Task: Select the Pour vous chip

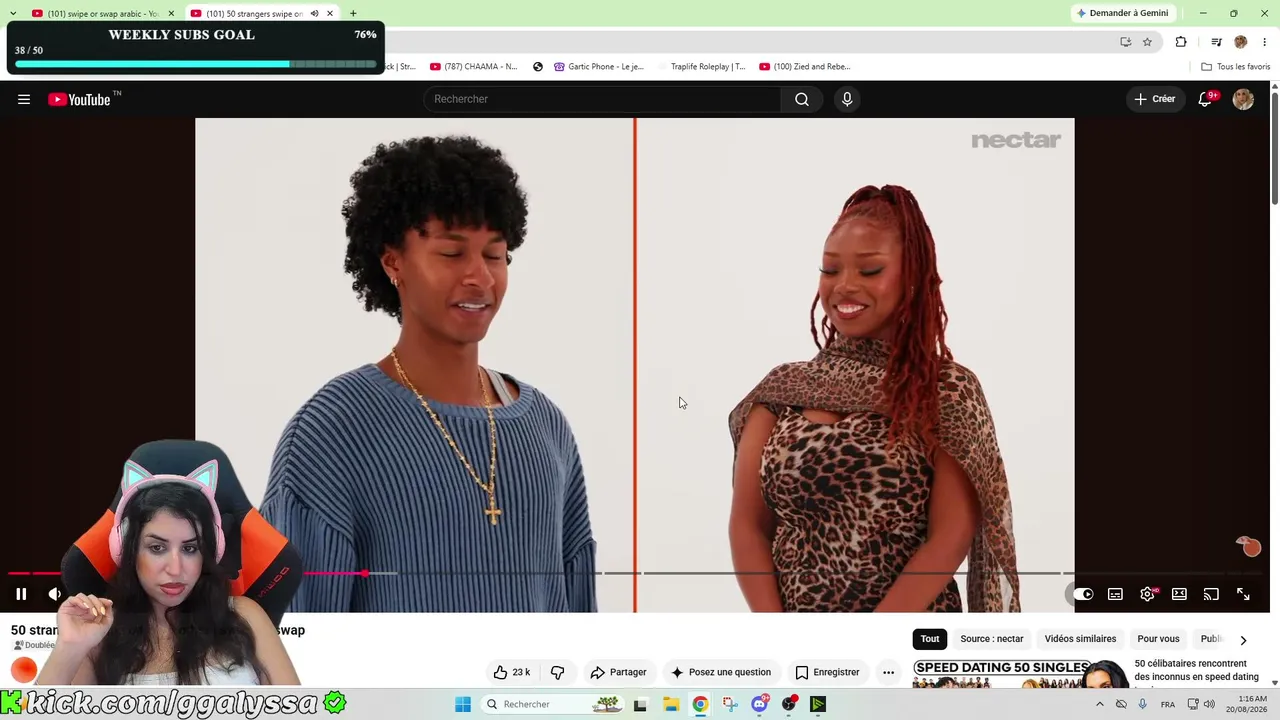Action: (x=1158, y=639)
